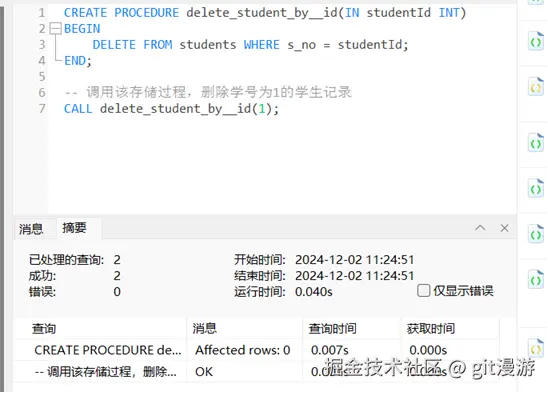Image resolution: width=548 pixels, height=393 pixels.
Task: Click the END; line in the editor
Action: coord(78,61)
